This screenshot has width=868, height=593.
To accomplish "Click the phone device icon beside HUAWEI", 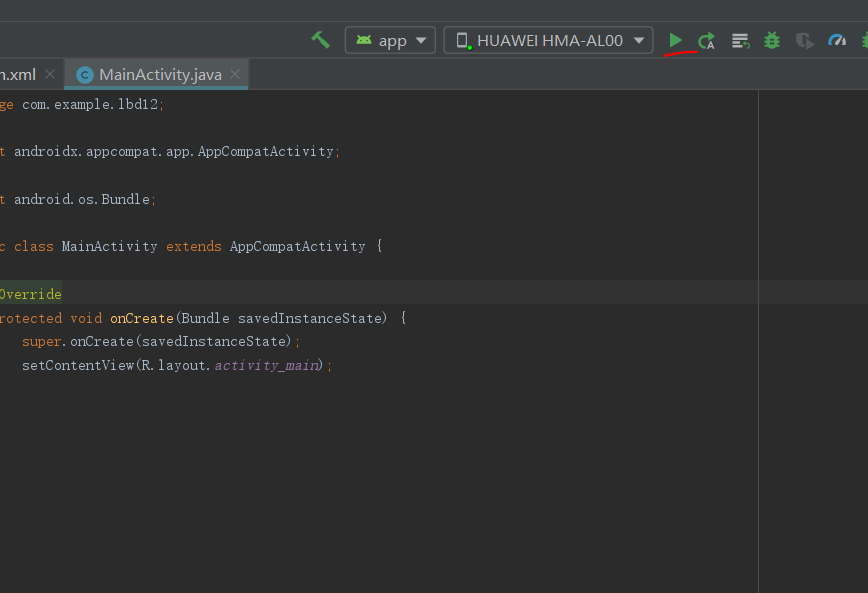I will click(463, 40).
